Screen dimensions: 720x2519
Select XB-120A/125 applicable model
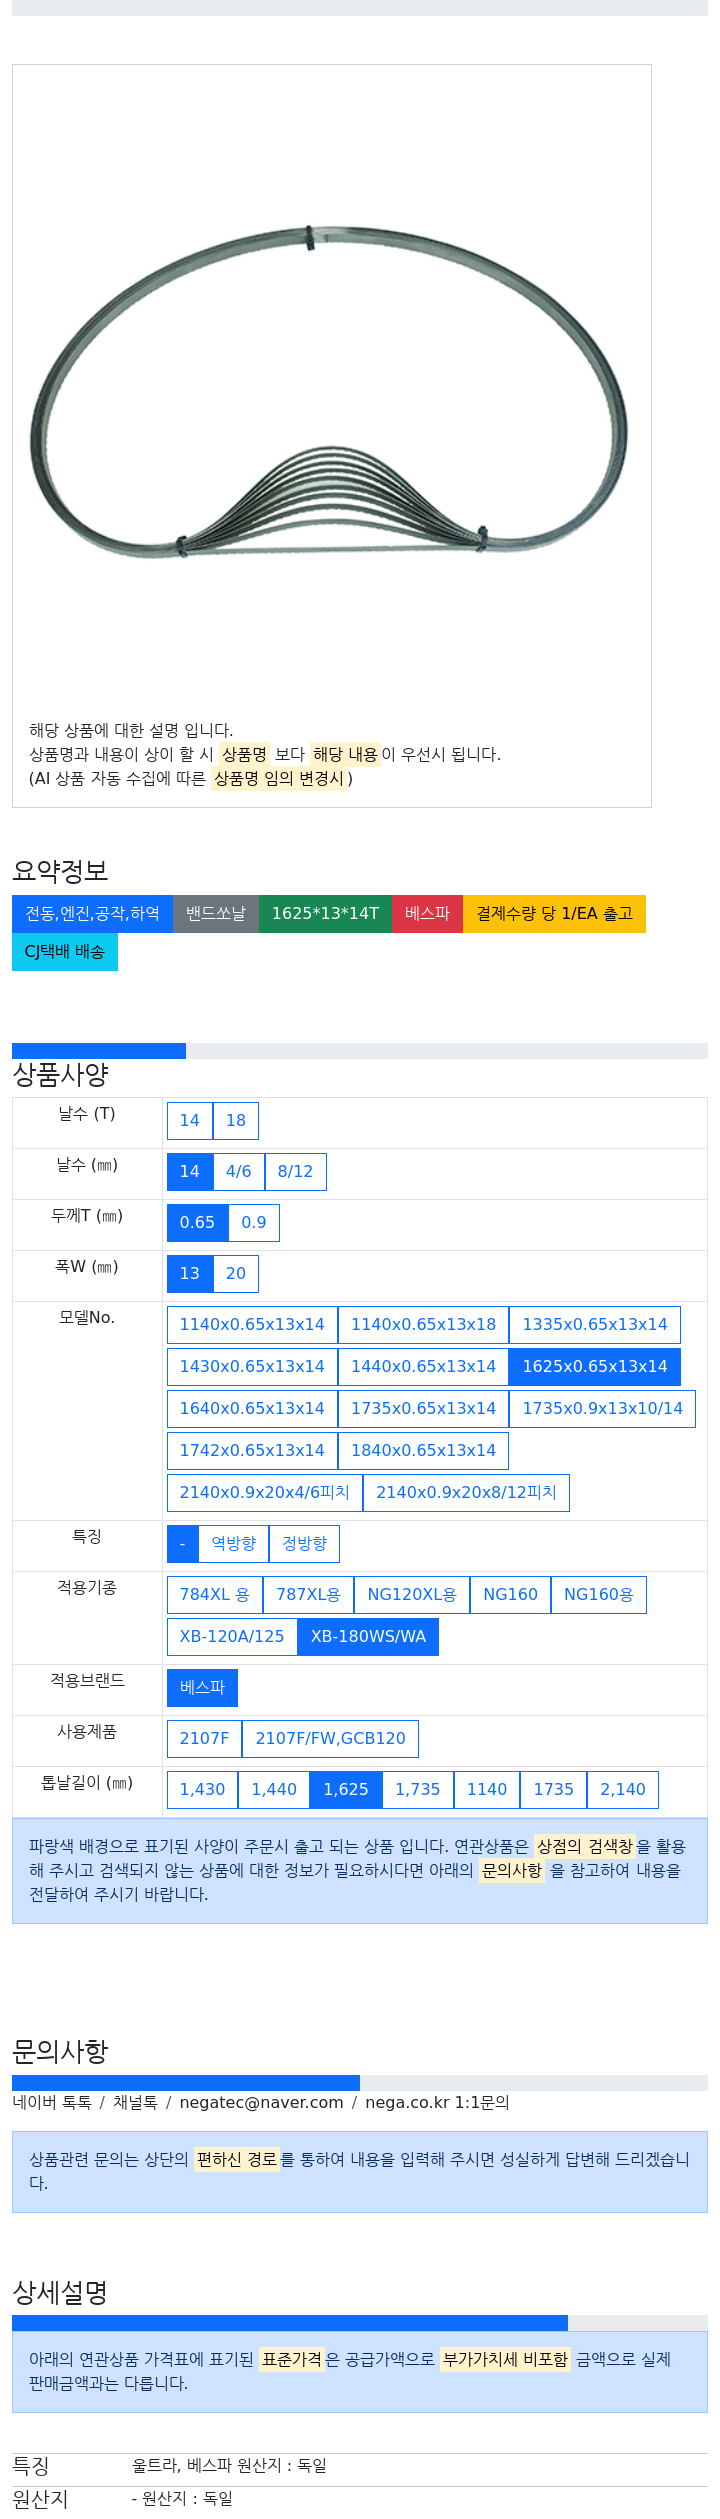point(232,1636)
